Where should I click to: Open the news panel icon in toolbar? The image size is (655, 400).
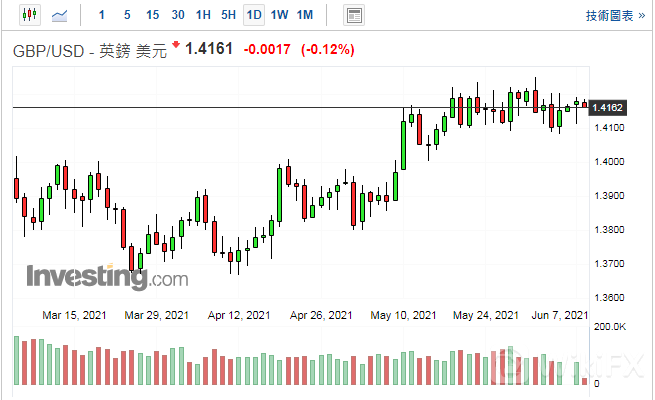[x=353, y=15]
